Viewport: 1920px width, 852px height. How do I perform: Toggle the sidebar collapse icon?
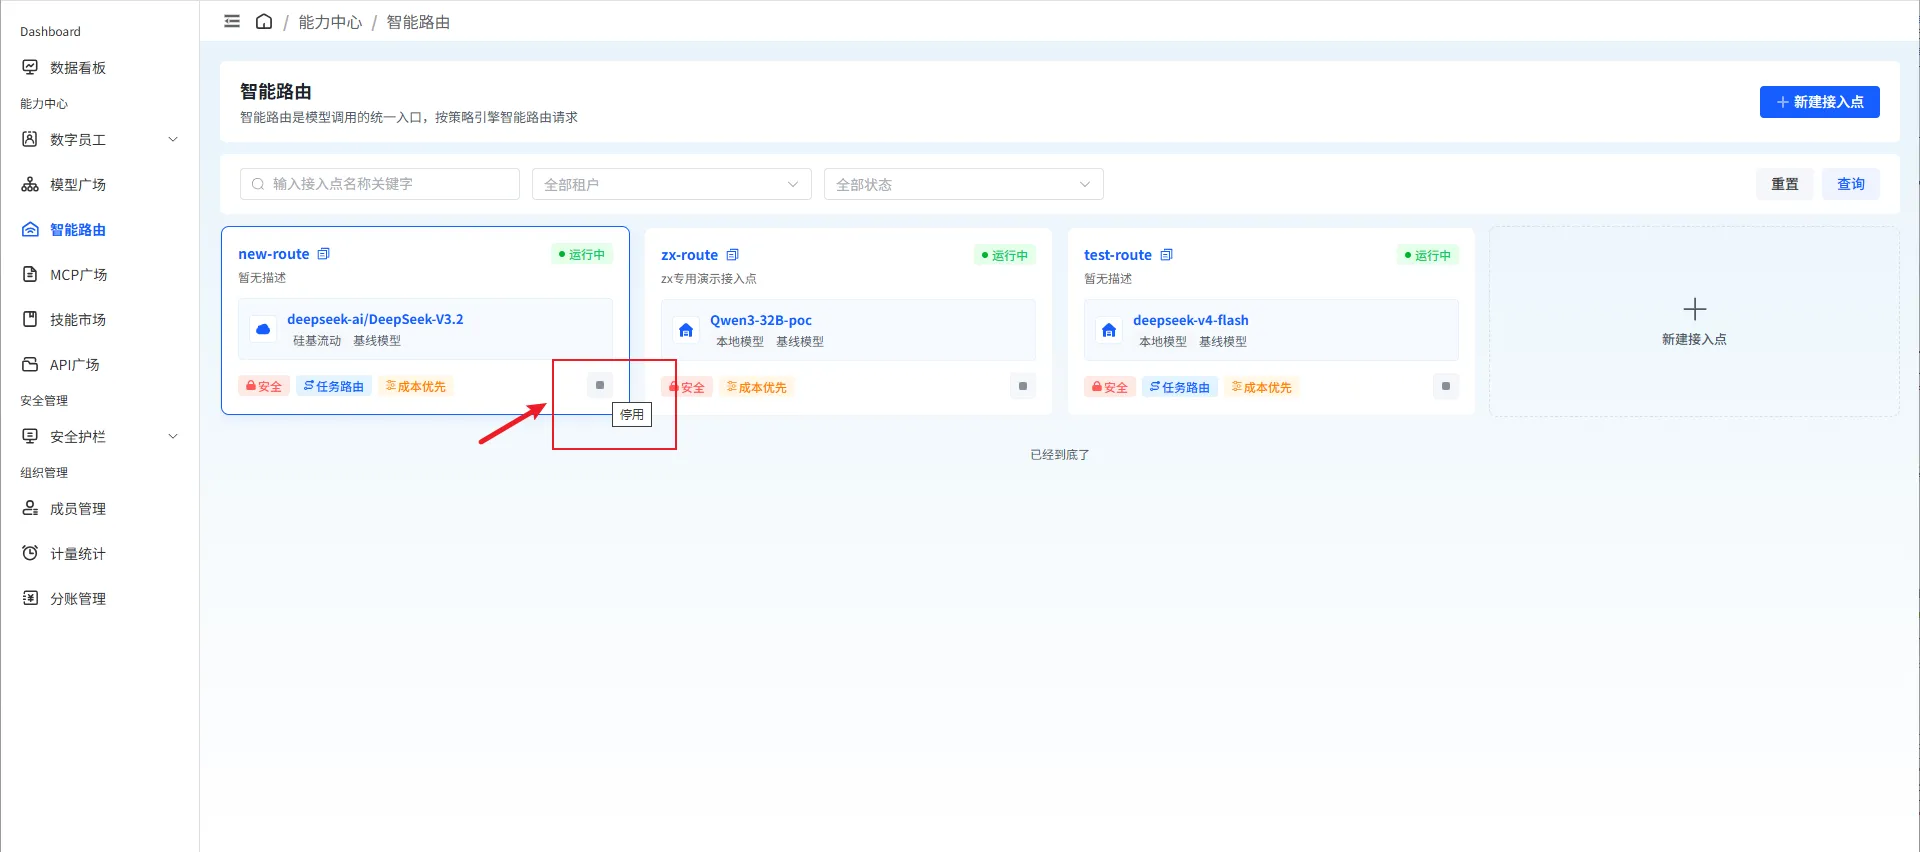coord(232,21)
